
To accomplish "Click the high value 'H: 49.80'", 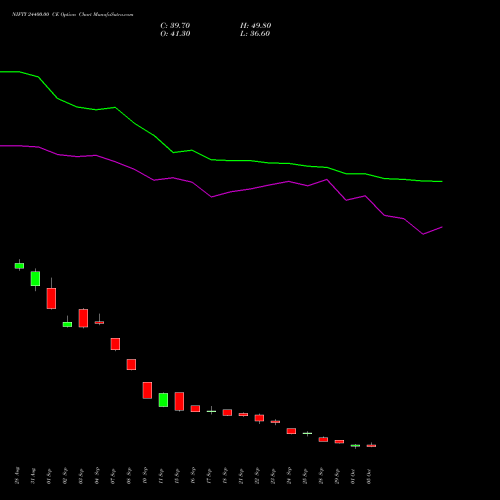I will pyautogui.click(x=256, y=26).
